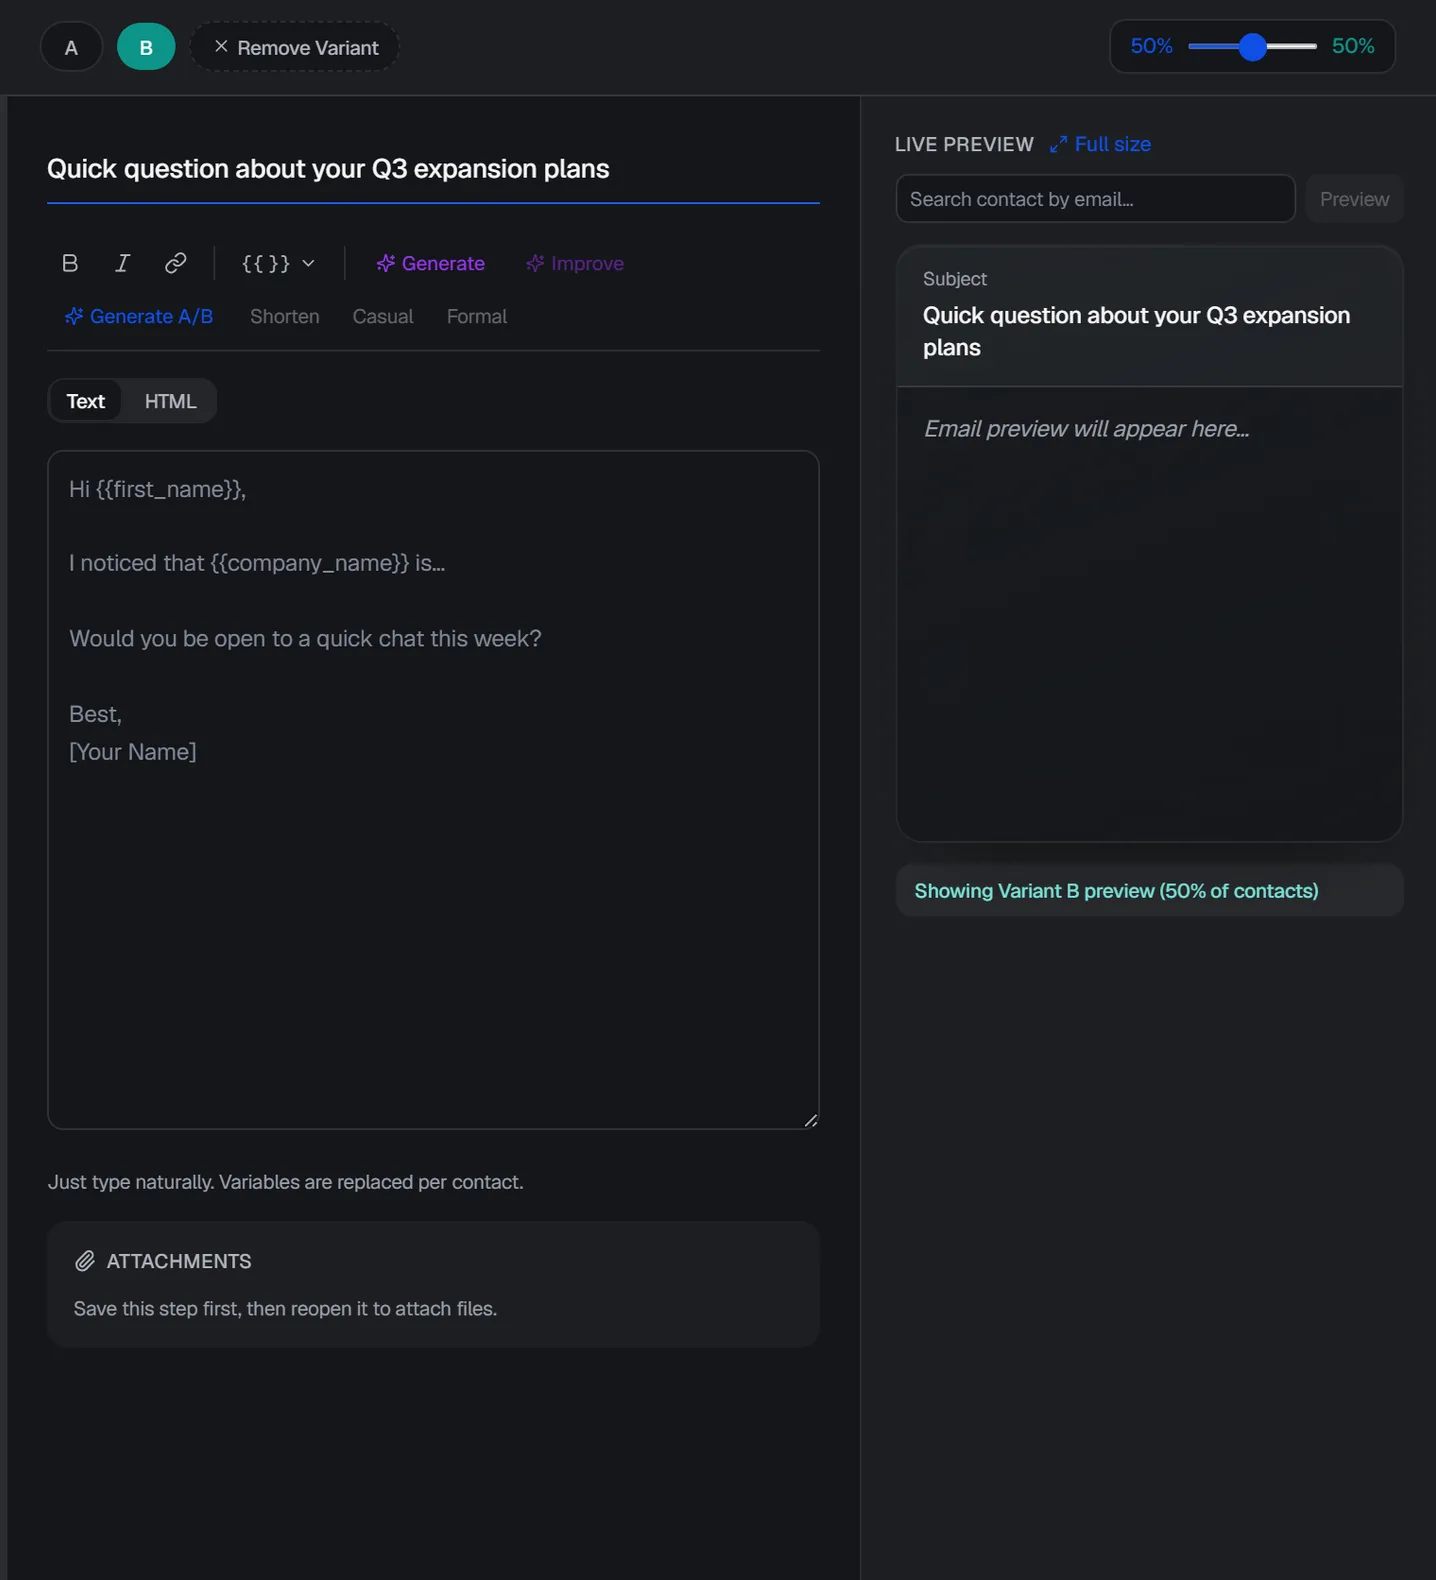The height and width of the screenshot is (1580, 1436).
Task: Click the 'Save this step first' attachments note
Action: click(285, 1309)
